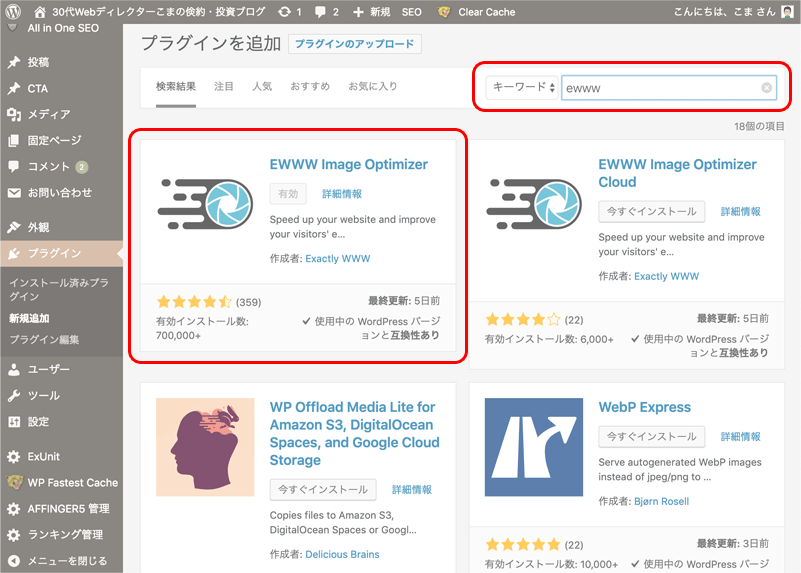Viewport: 801px width, 573px height.
Task: Install EWWW Image Optimizer Cloud with 今すぐインストール
Action: click(x=651, y=211)
